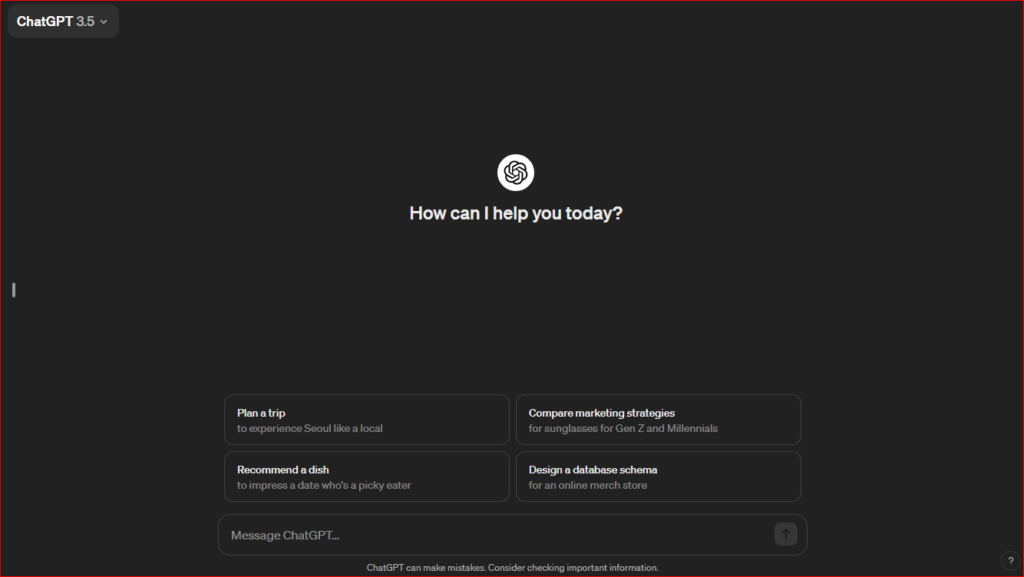Select the 'Compare marketing strategies' suggestion card

click(x=658, y=420)
